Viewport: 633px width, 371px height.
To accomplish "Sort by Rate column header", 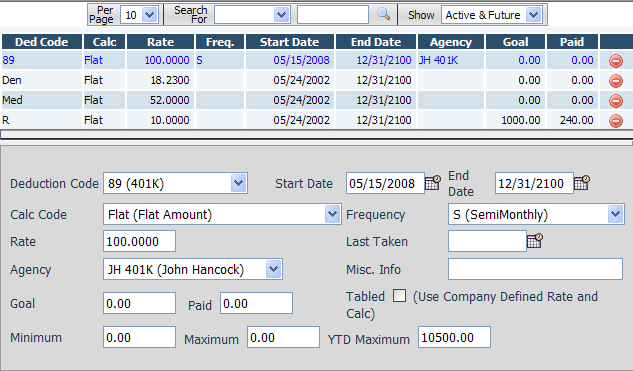I will click(160, 42).
